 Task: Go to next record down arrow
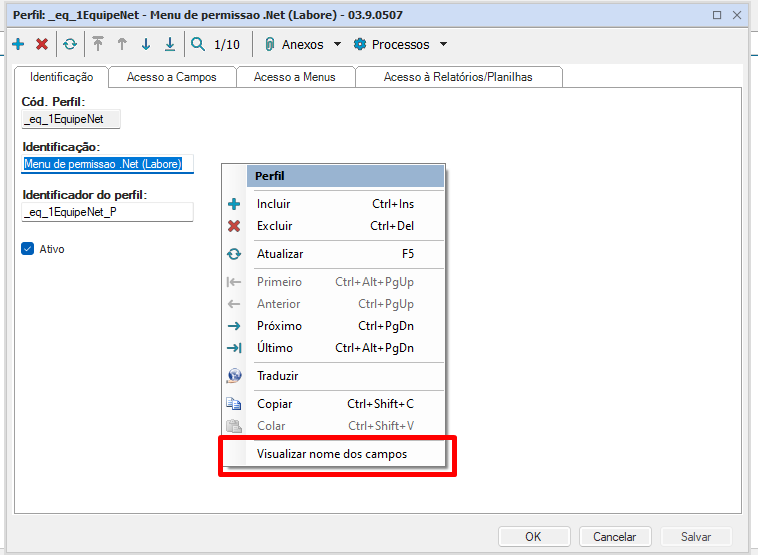(x=146, y=44)
